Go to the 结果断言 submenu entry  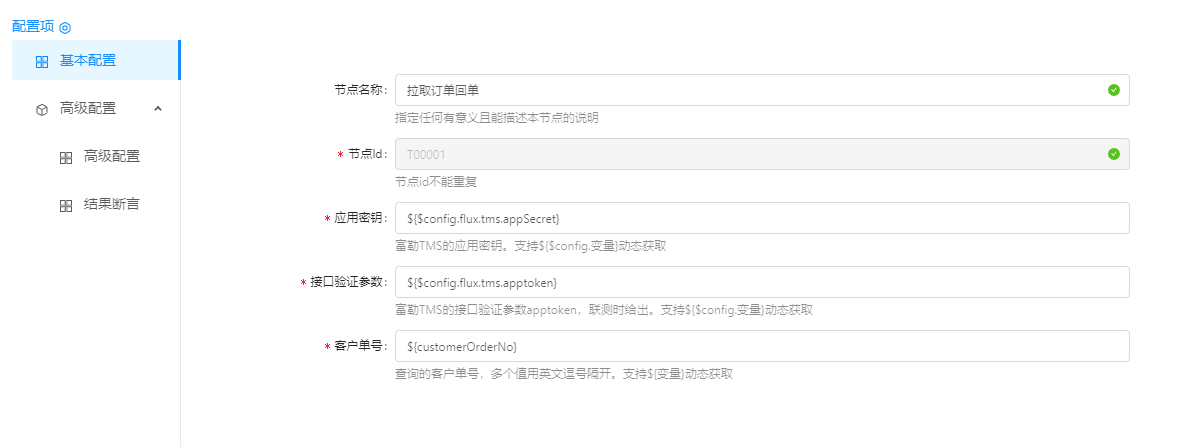[112, 204]
